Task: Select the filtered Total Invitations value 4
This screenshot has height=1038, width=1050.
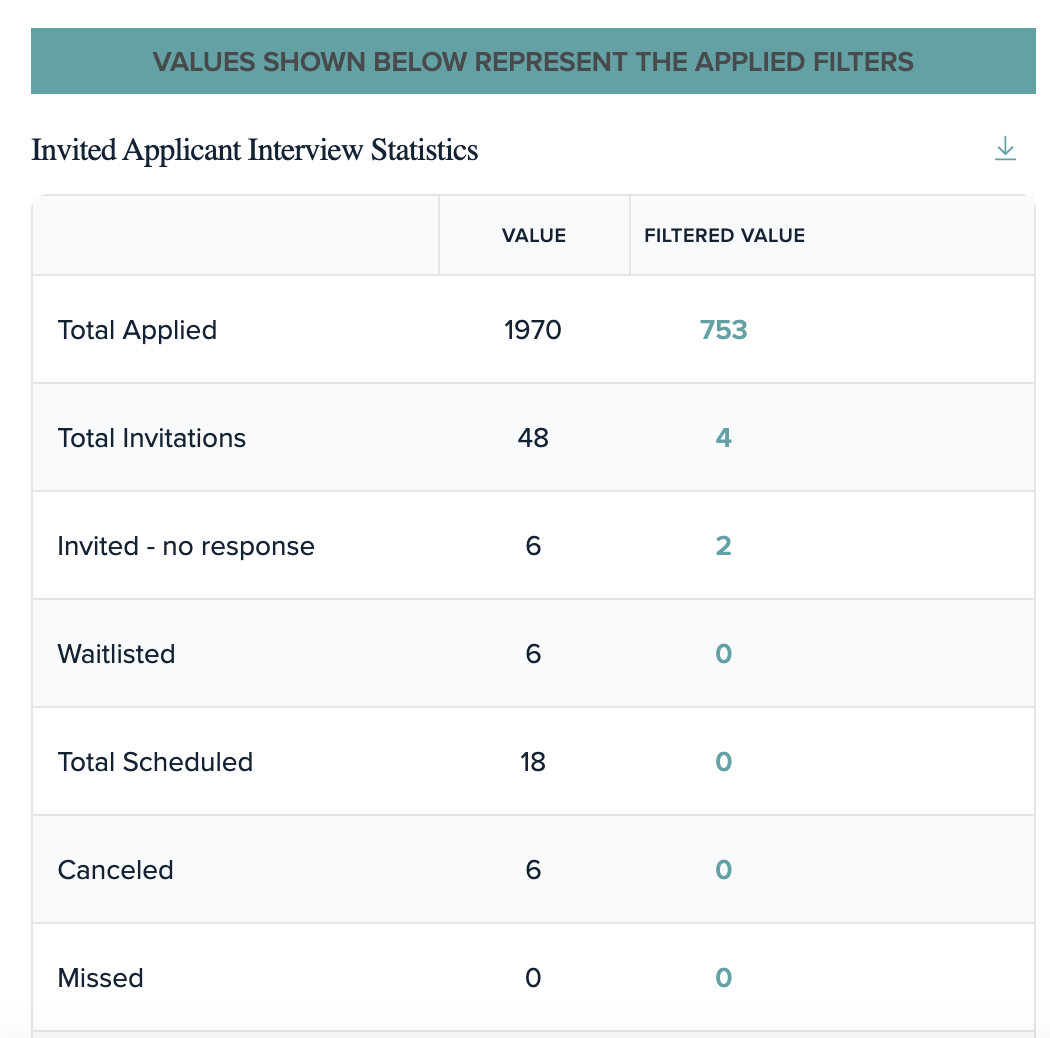Action: tap(723, 438)
